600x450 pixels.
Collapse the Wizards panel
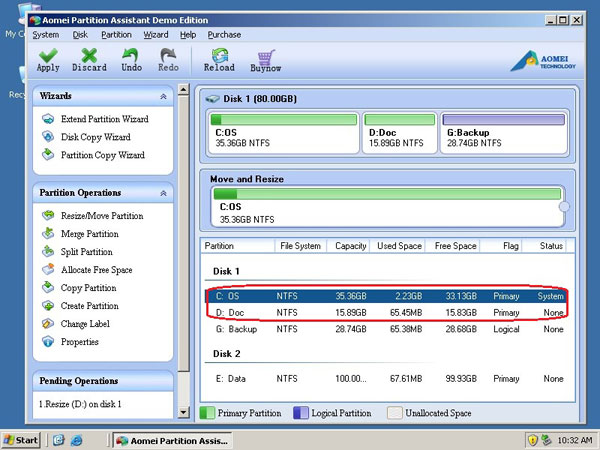(163, 96)
